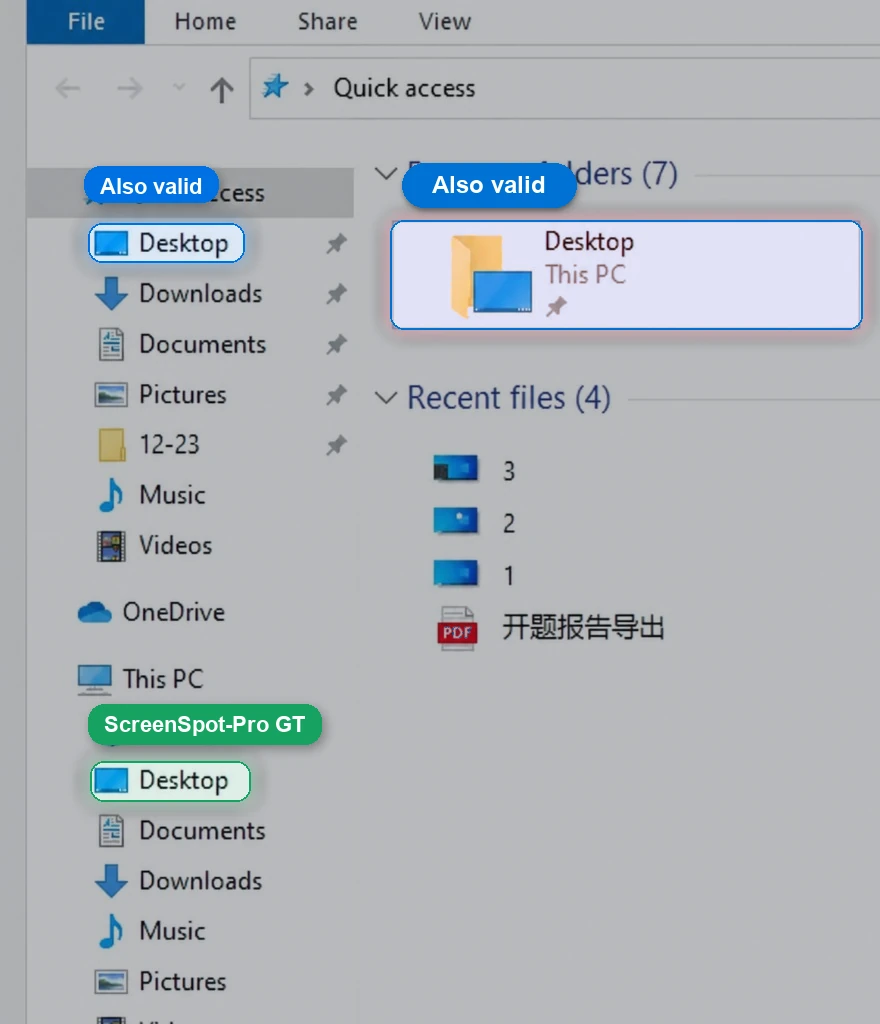The height and width of the screenshot is (1024, 880).
Task: Click the OneDrive cloud icon
Action: tap(95, 613)
